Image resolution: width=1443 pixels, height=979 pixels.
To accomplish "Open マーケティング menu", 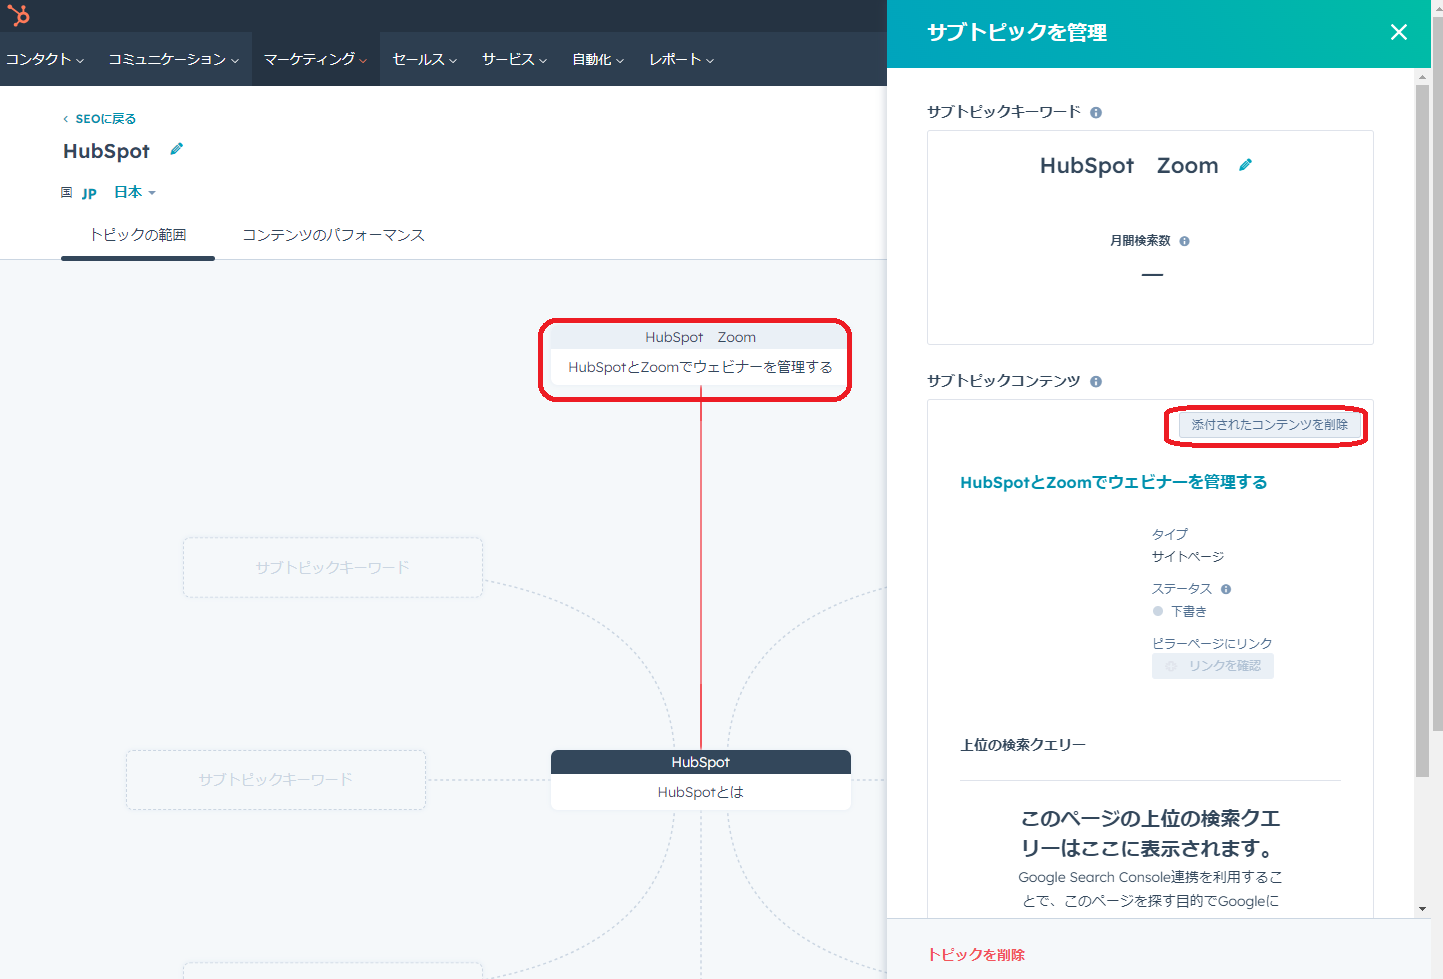I will pyautogui.click(x=315, y=59).
